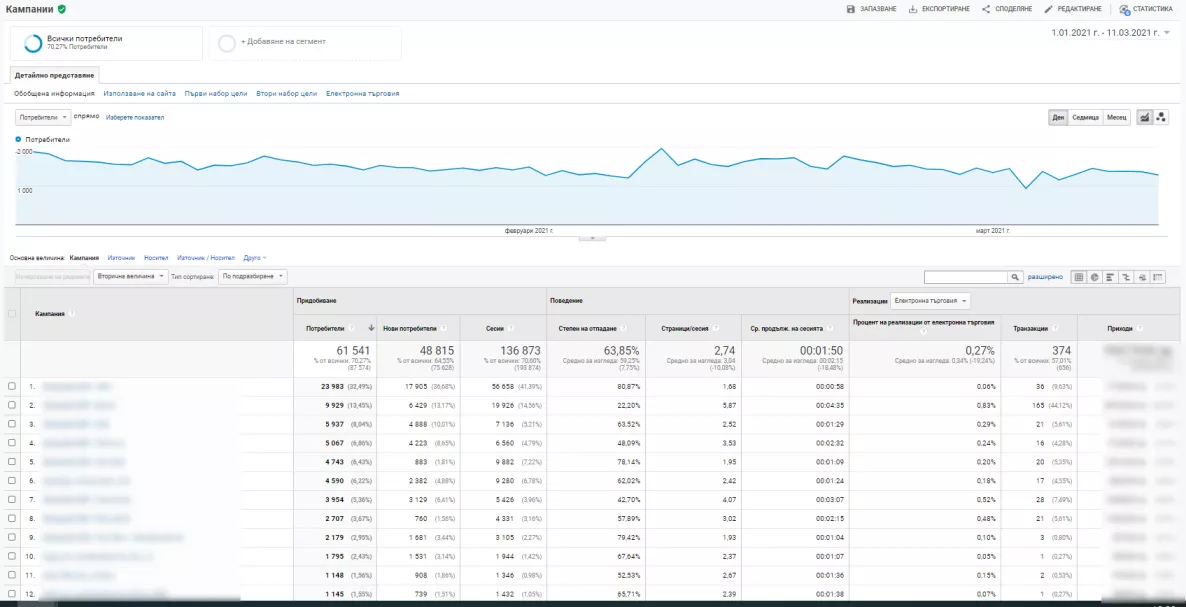Viewport: 1186px width, 607px height.
Task: Open the motion chart bubble icon
Action: [1161, 117]
